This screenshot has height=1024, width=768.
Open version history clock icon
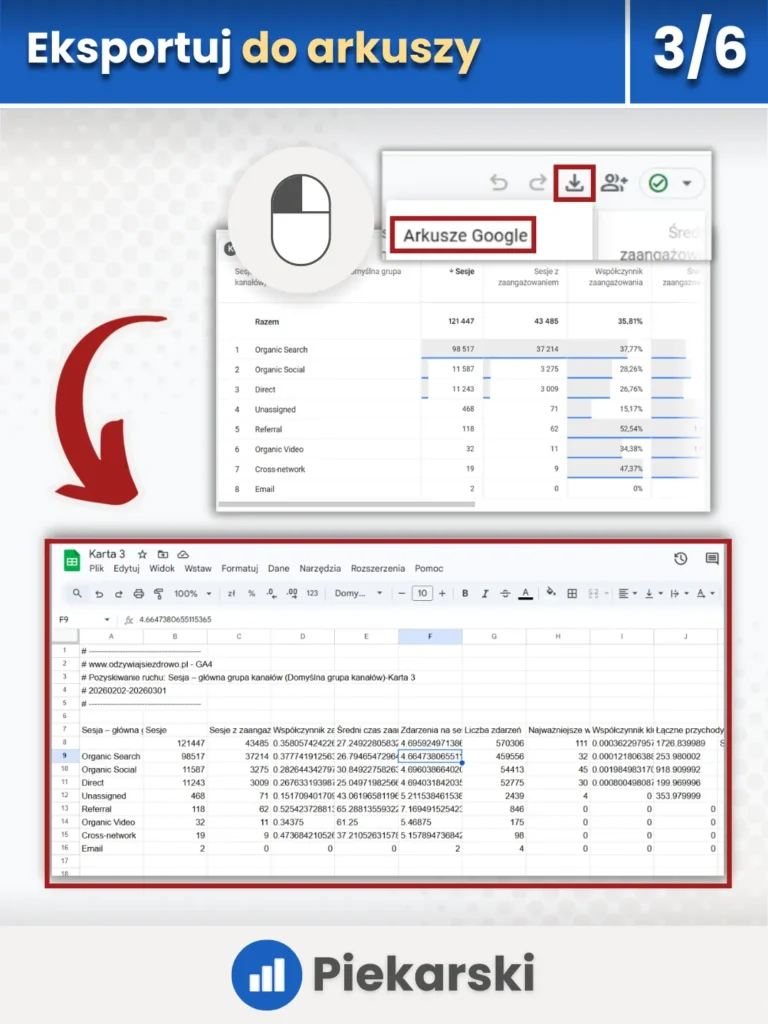coord(680,558)
